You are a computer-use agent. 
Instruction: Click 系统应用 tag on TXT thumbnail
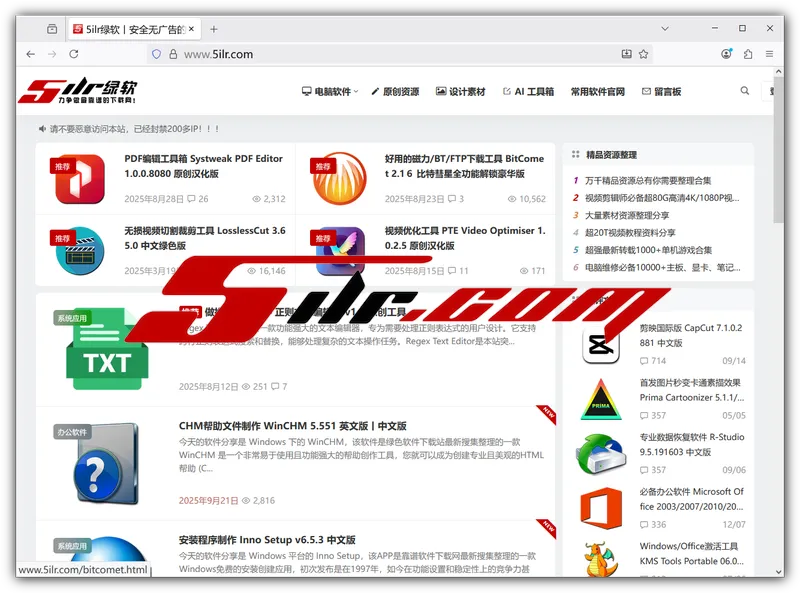(72, 318)
